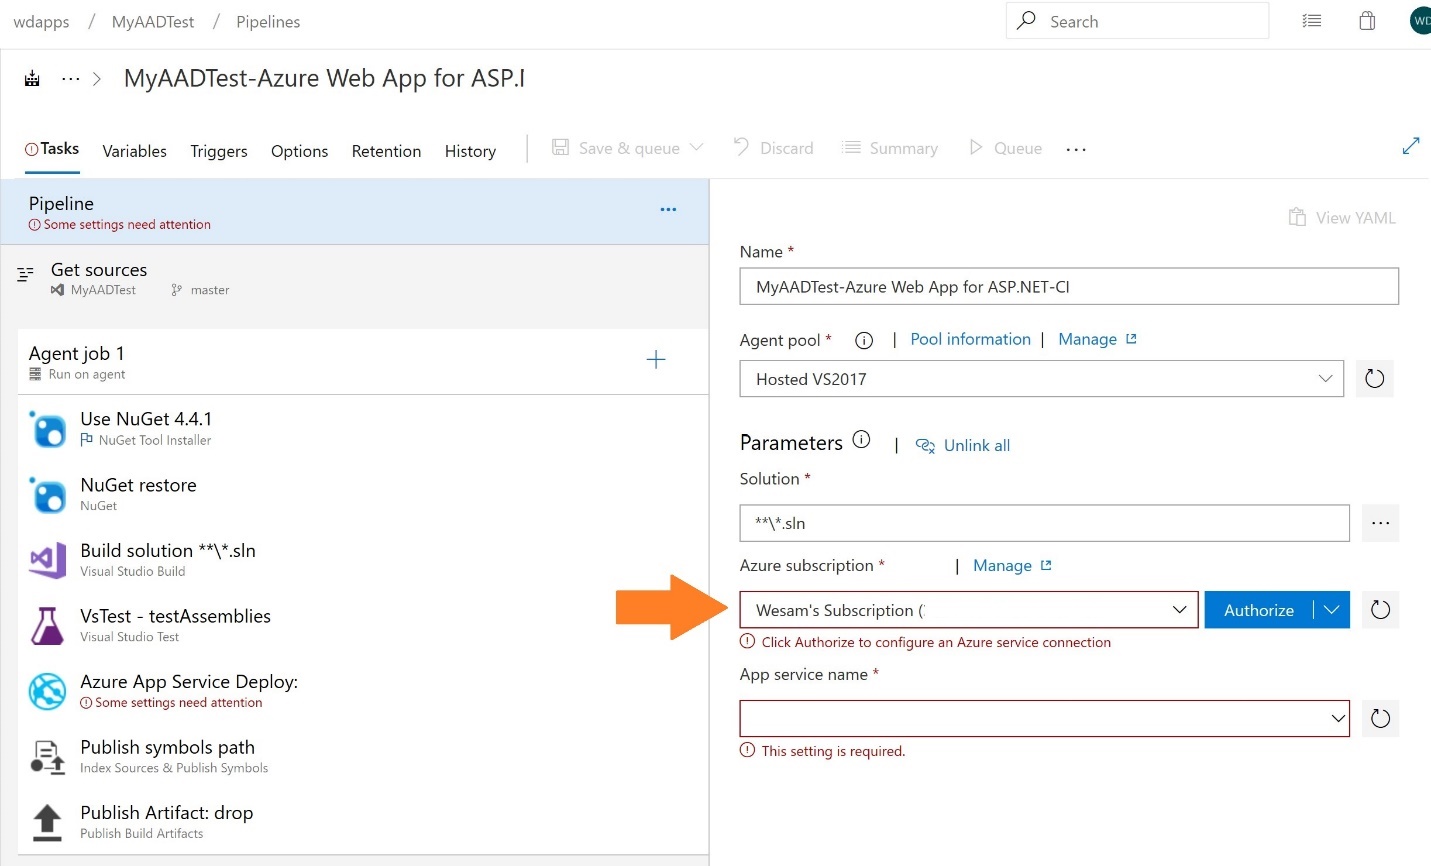The width and height of the screenshot is (1431, 866).
Task: Select the Publish Artifact drop icon
Action: tap(48, 822)
